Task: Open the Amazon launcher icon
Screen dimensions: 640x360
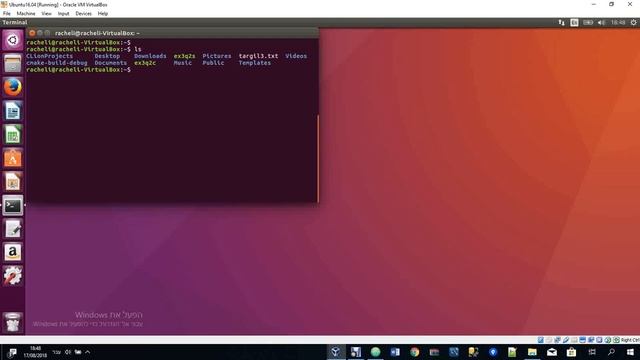Action: point(13,252)
